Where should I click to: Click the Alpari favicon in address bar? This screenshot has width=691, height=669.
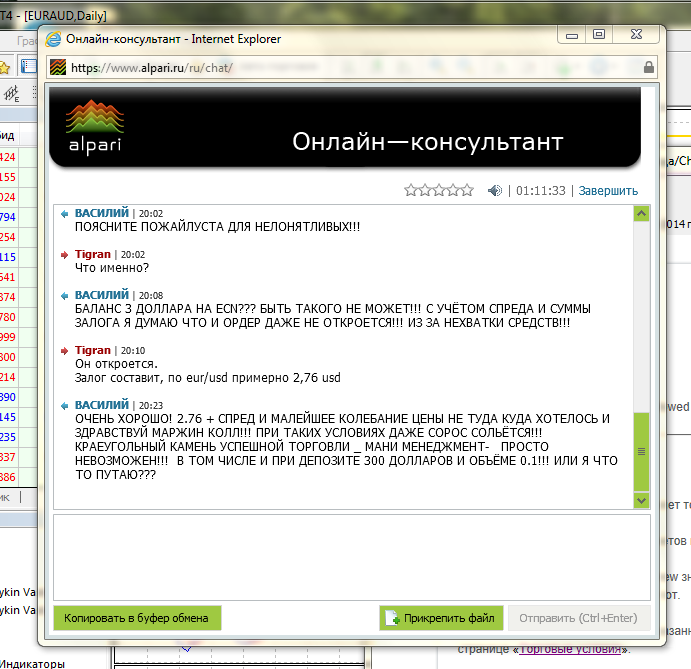(58, 67)
